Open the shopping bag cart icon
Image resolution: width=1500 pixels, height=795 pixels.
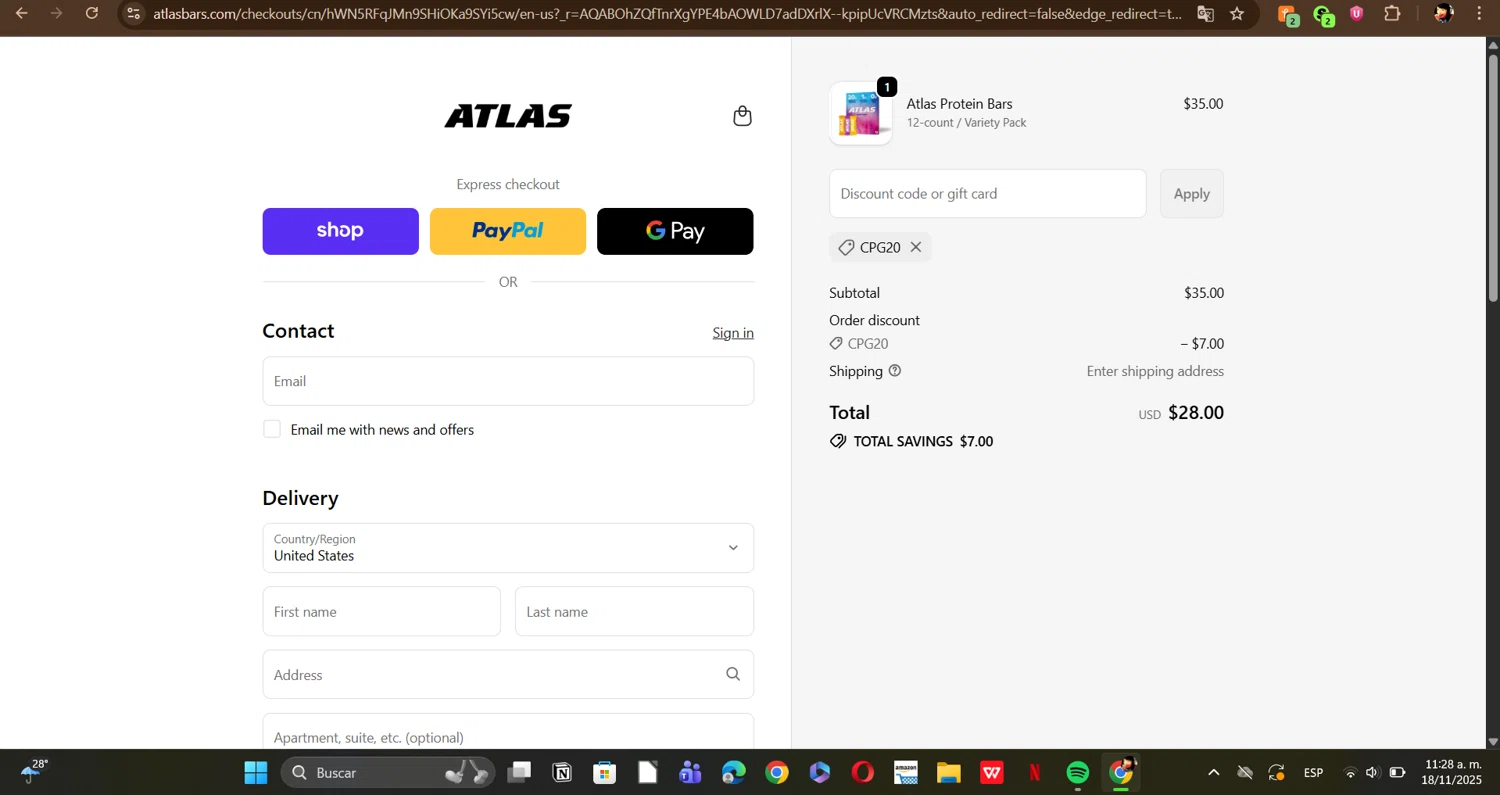tap(742, 116)
